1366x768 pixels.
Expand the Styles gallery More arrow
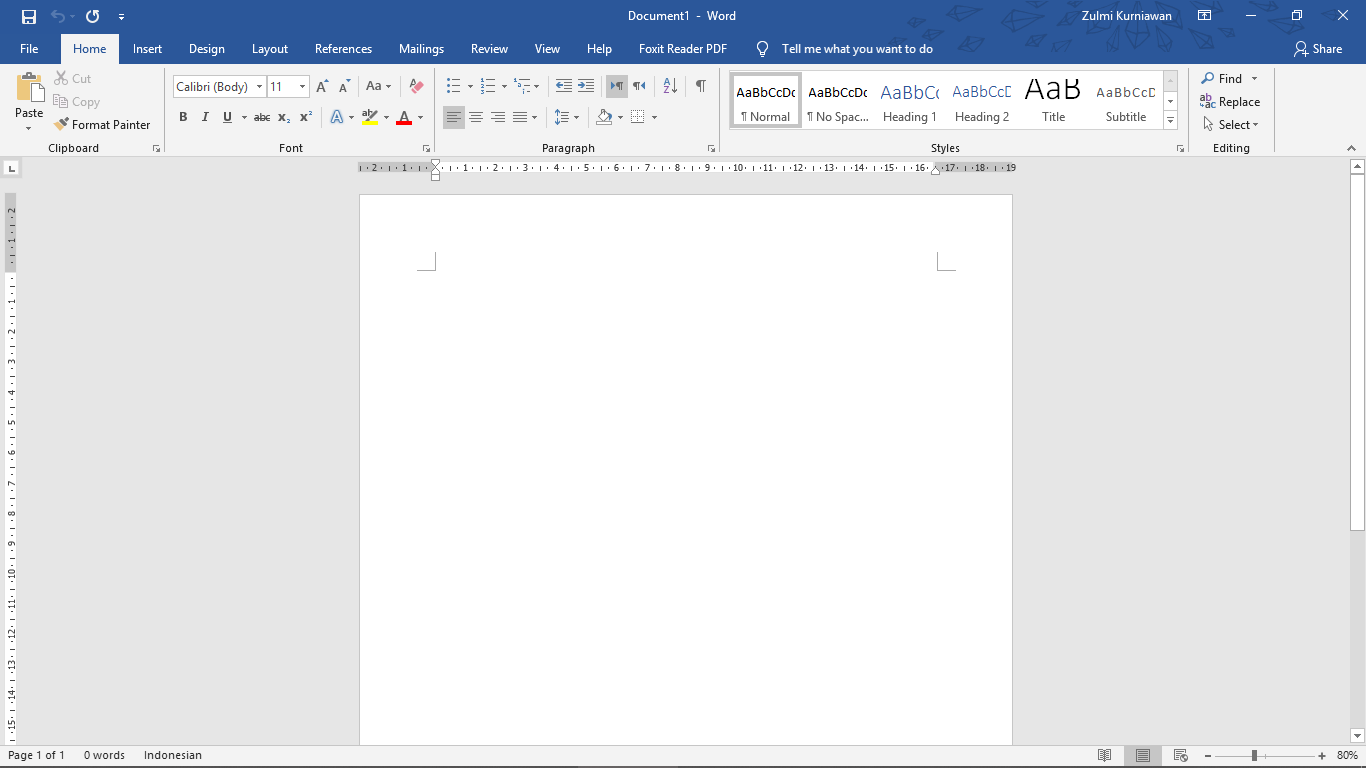tap(1170, 120)
